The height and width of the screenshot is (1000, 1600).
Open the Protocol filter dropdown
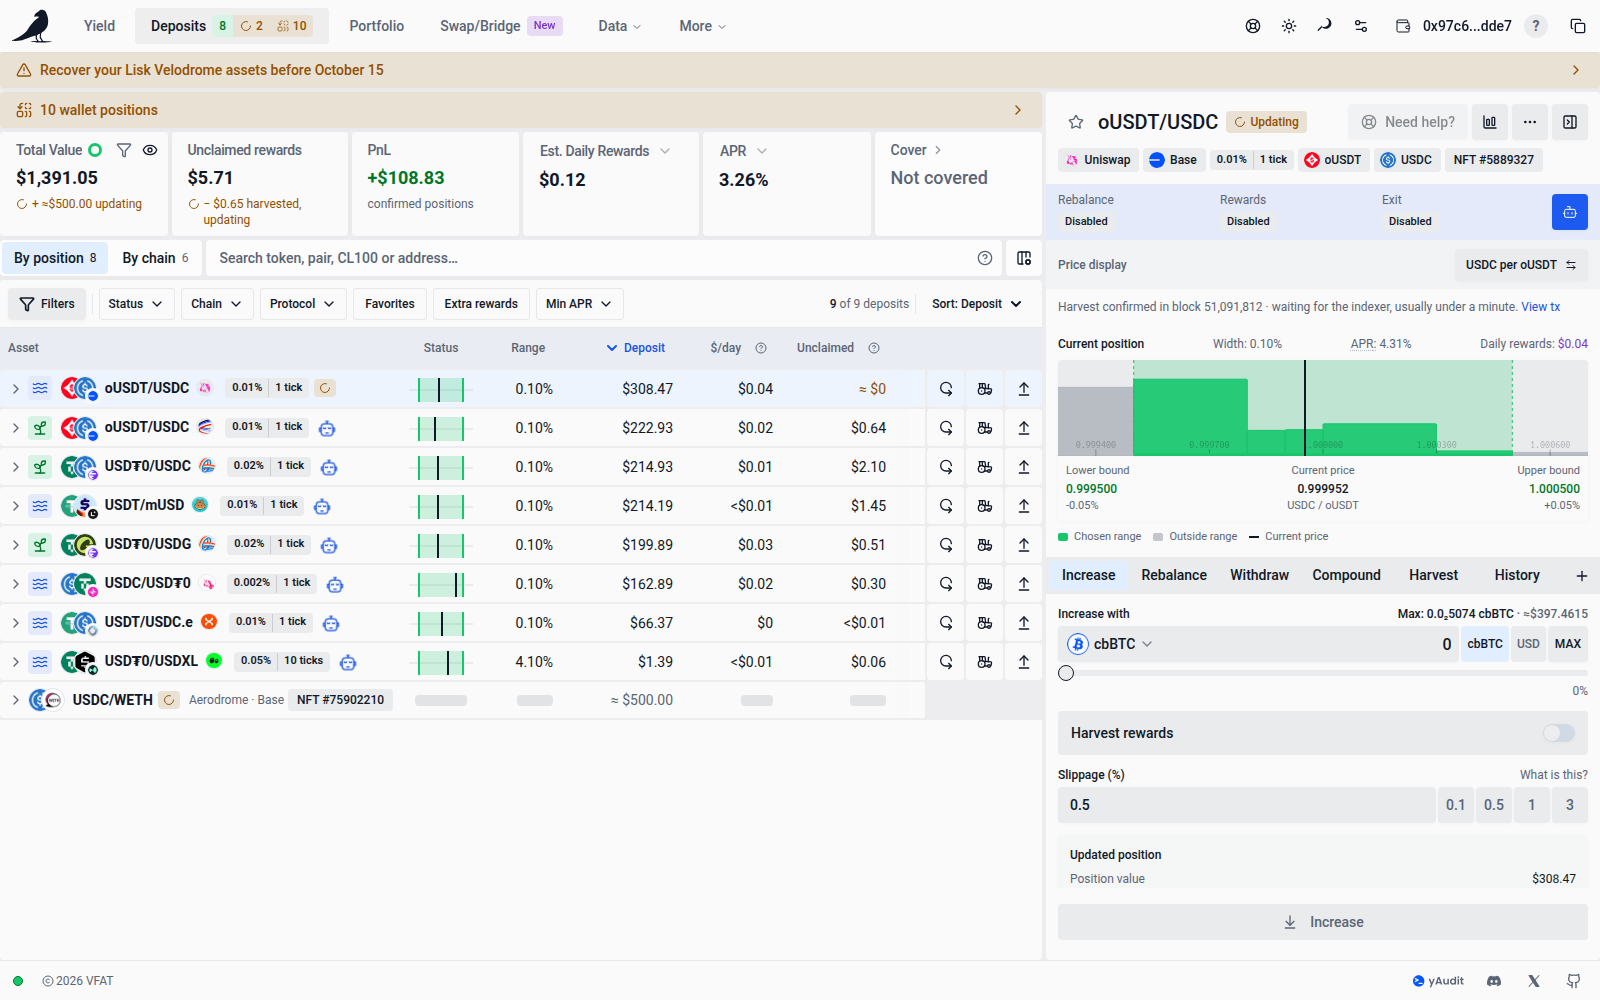tap(302, 304)
